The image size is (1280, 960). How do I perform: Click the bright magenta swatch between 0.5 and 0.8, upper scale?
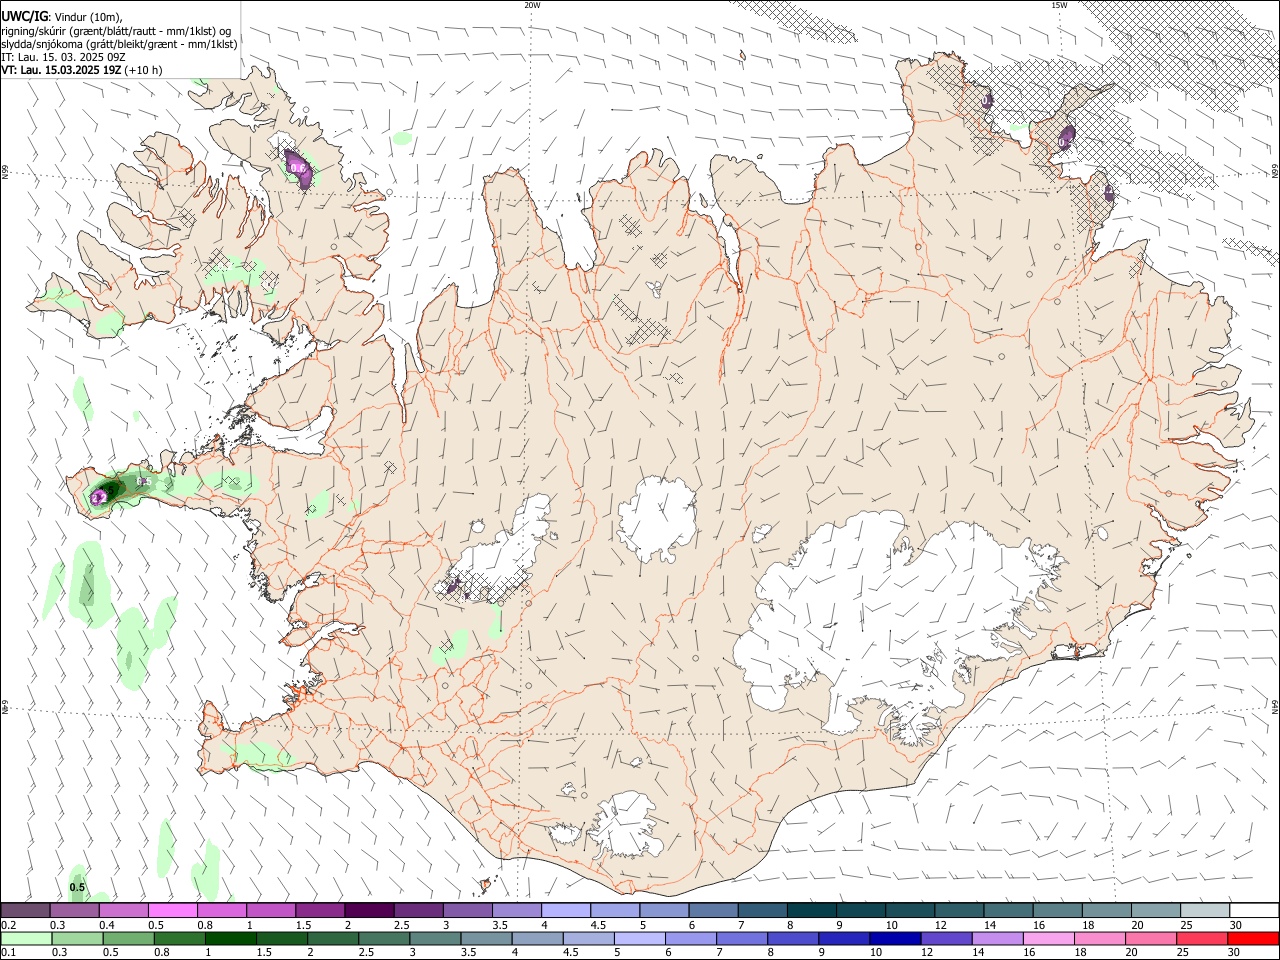[x=173, y=911]
